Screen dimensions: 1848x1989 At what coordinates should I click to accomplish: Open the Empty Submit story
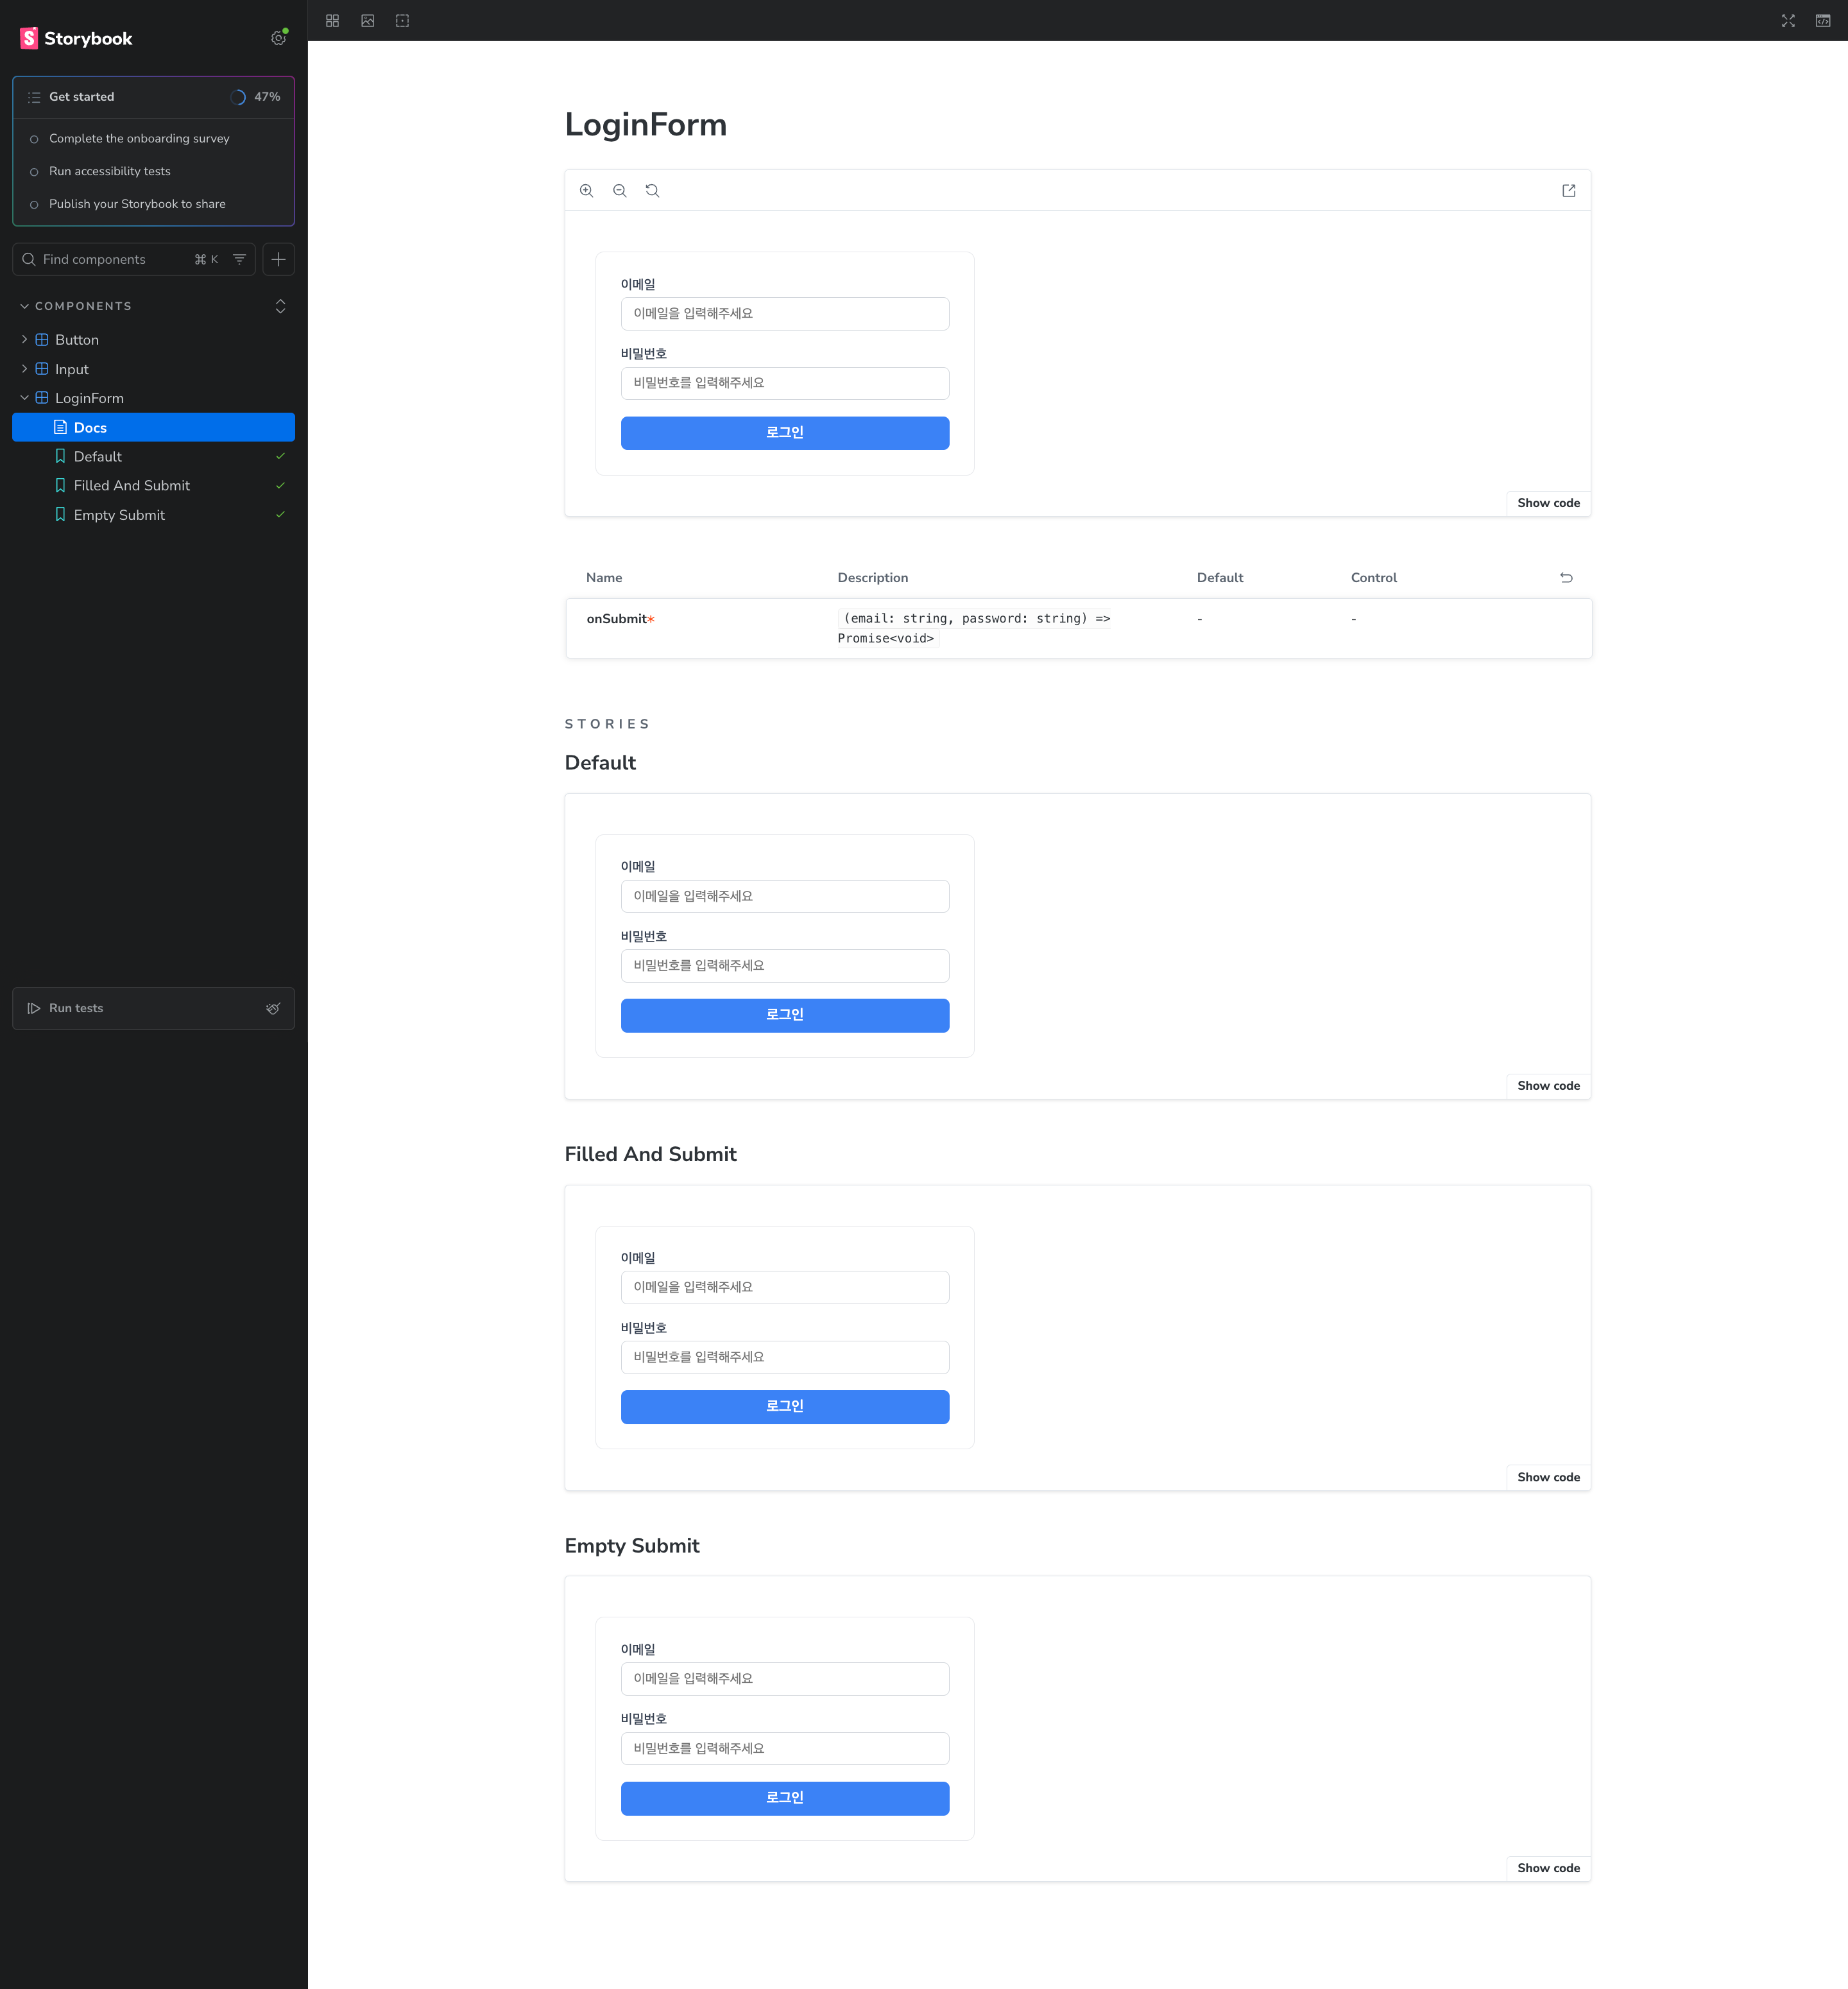[x=119, y=515]
